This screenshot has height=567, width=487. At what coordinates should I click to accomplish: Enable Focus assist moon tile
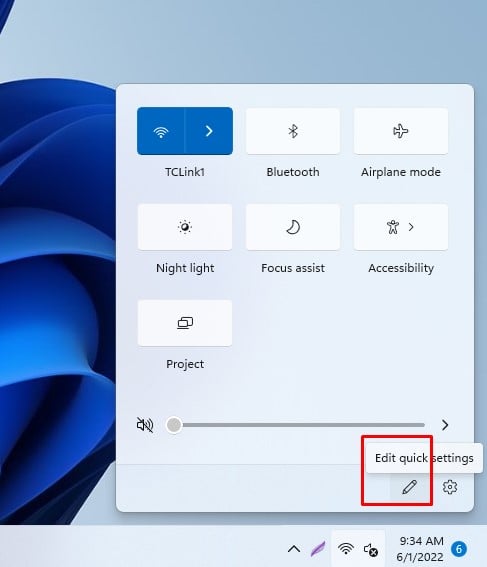(x=293, y=227)
